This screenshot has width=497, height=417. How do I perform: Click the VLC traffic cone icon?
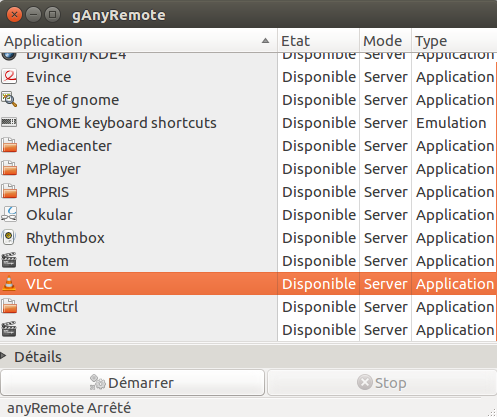click(9, 284)
